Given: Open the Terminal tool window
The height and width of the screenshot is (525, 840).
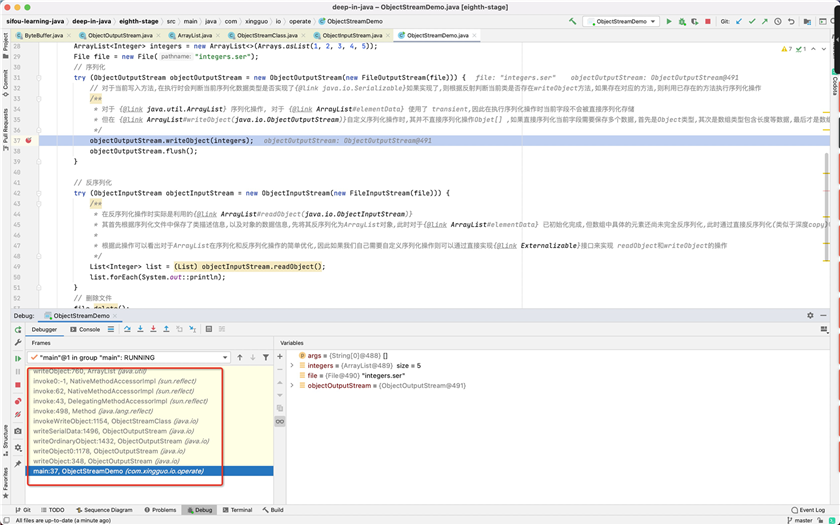Looking at the screenshot, I should 237,510.
